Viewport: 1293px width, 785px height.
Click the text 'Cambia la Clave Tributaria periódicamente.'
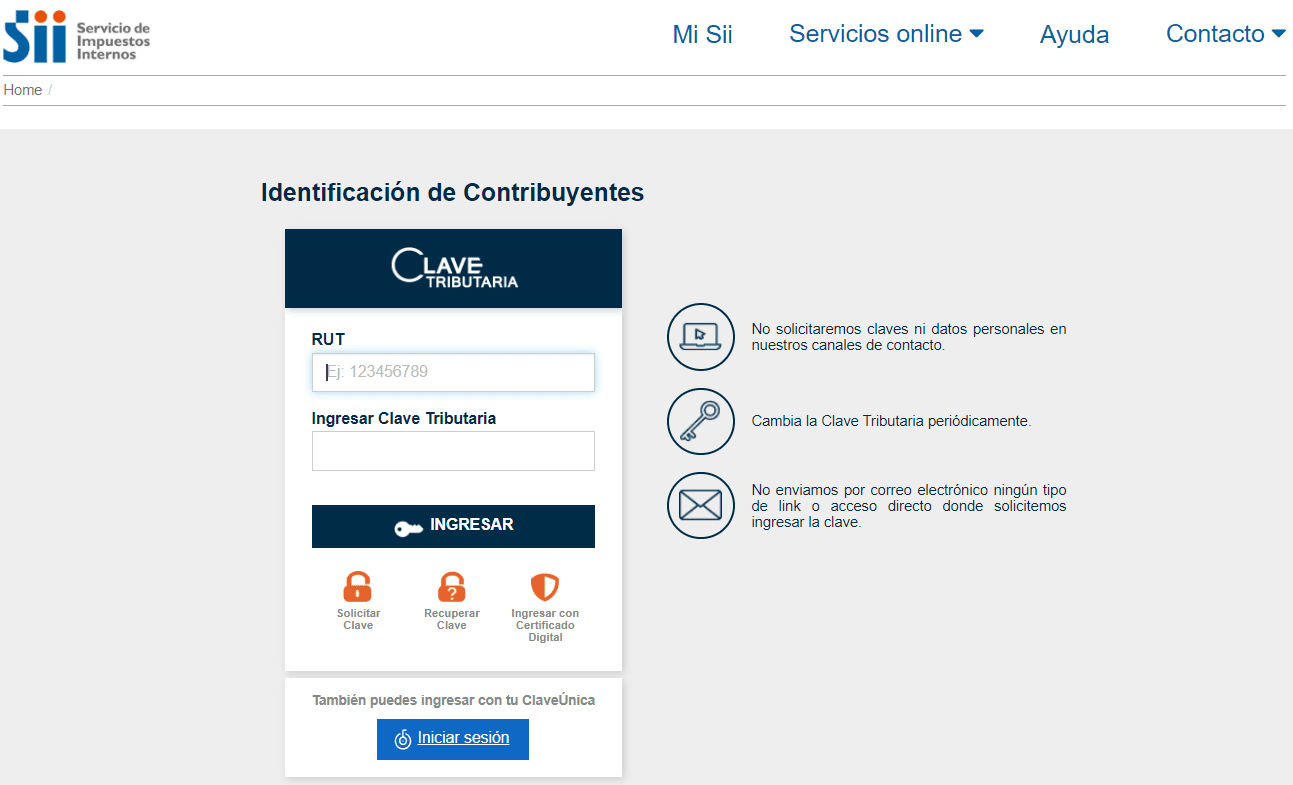pyautogui.click(x=891, y=421)
